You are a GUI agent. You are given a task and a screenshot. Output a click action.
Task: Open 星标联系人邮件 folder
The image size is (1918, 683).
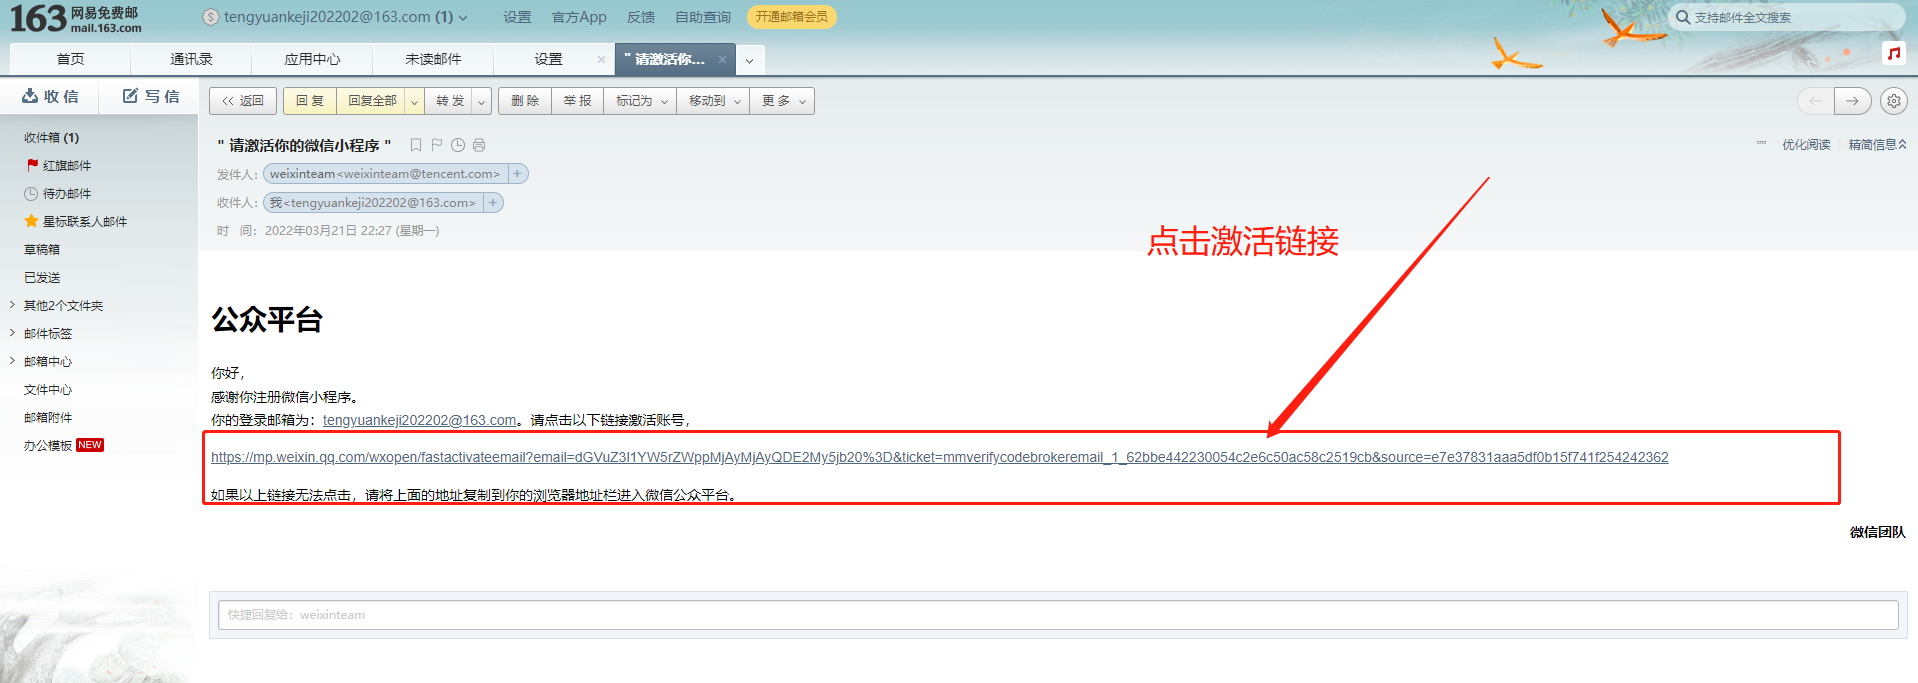[85, 222]
